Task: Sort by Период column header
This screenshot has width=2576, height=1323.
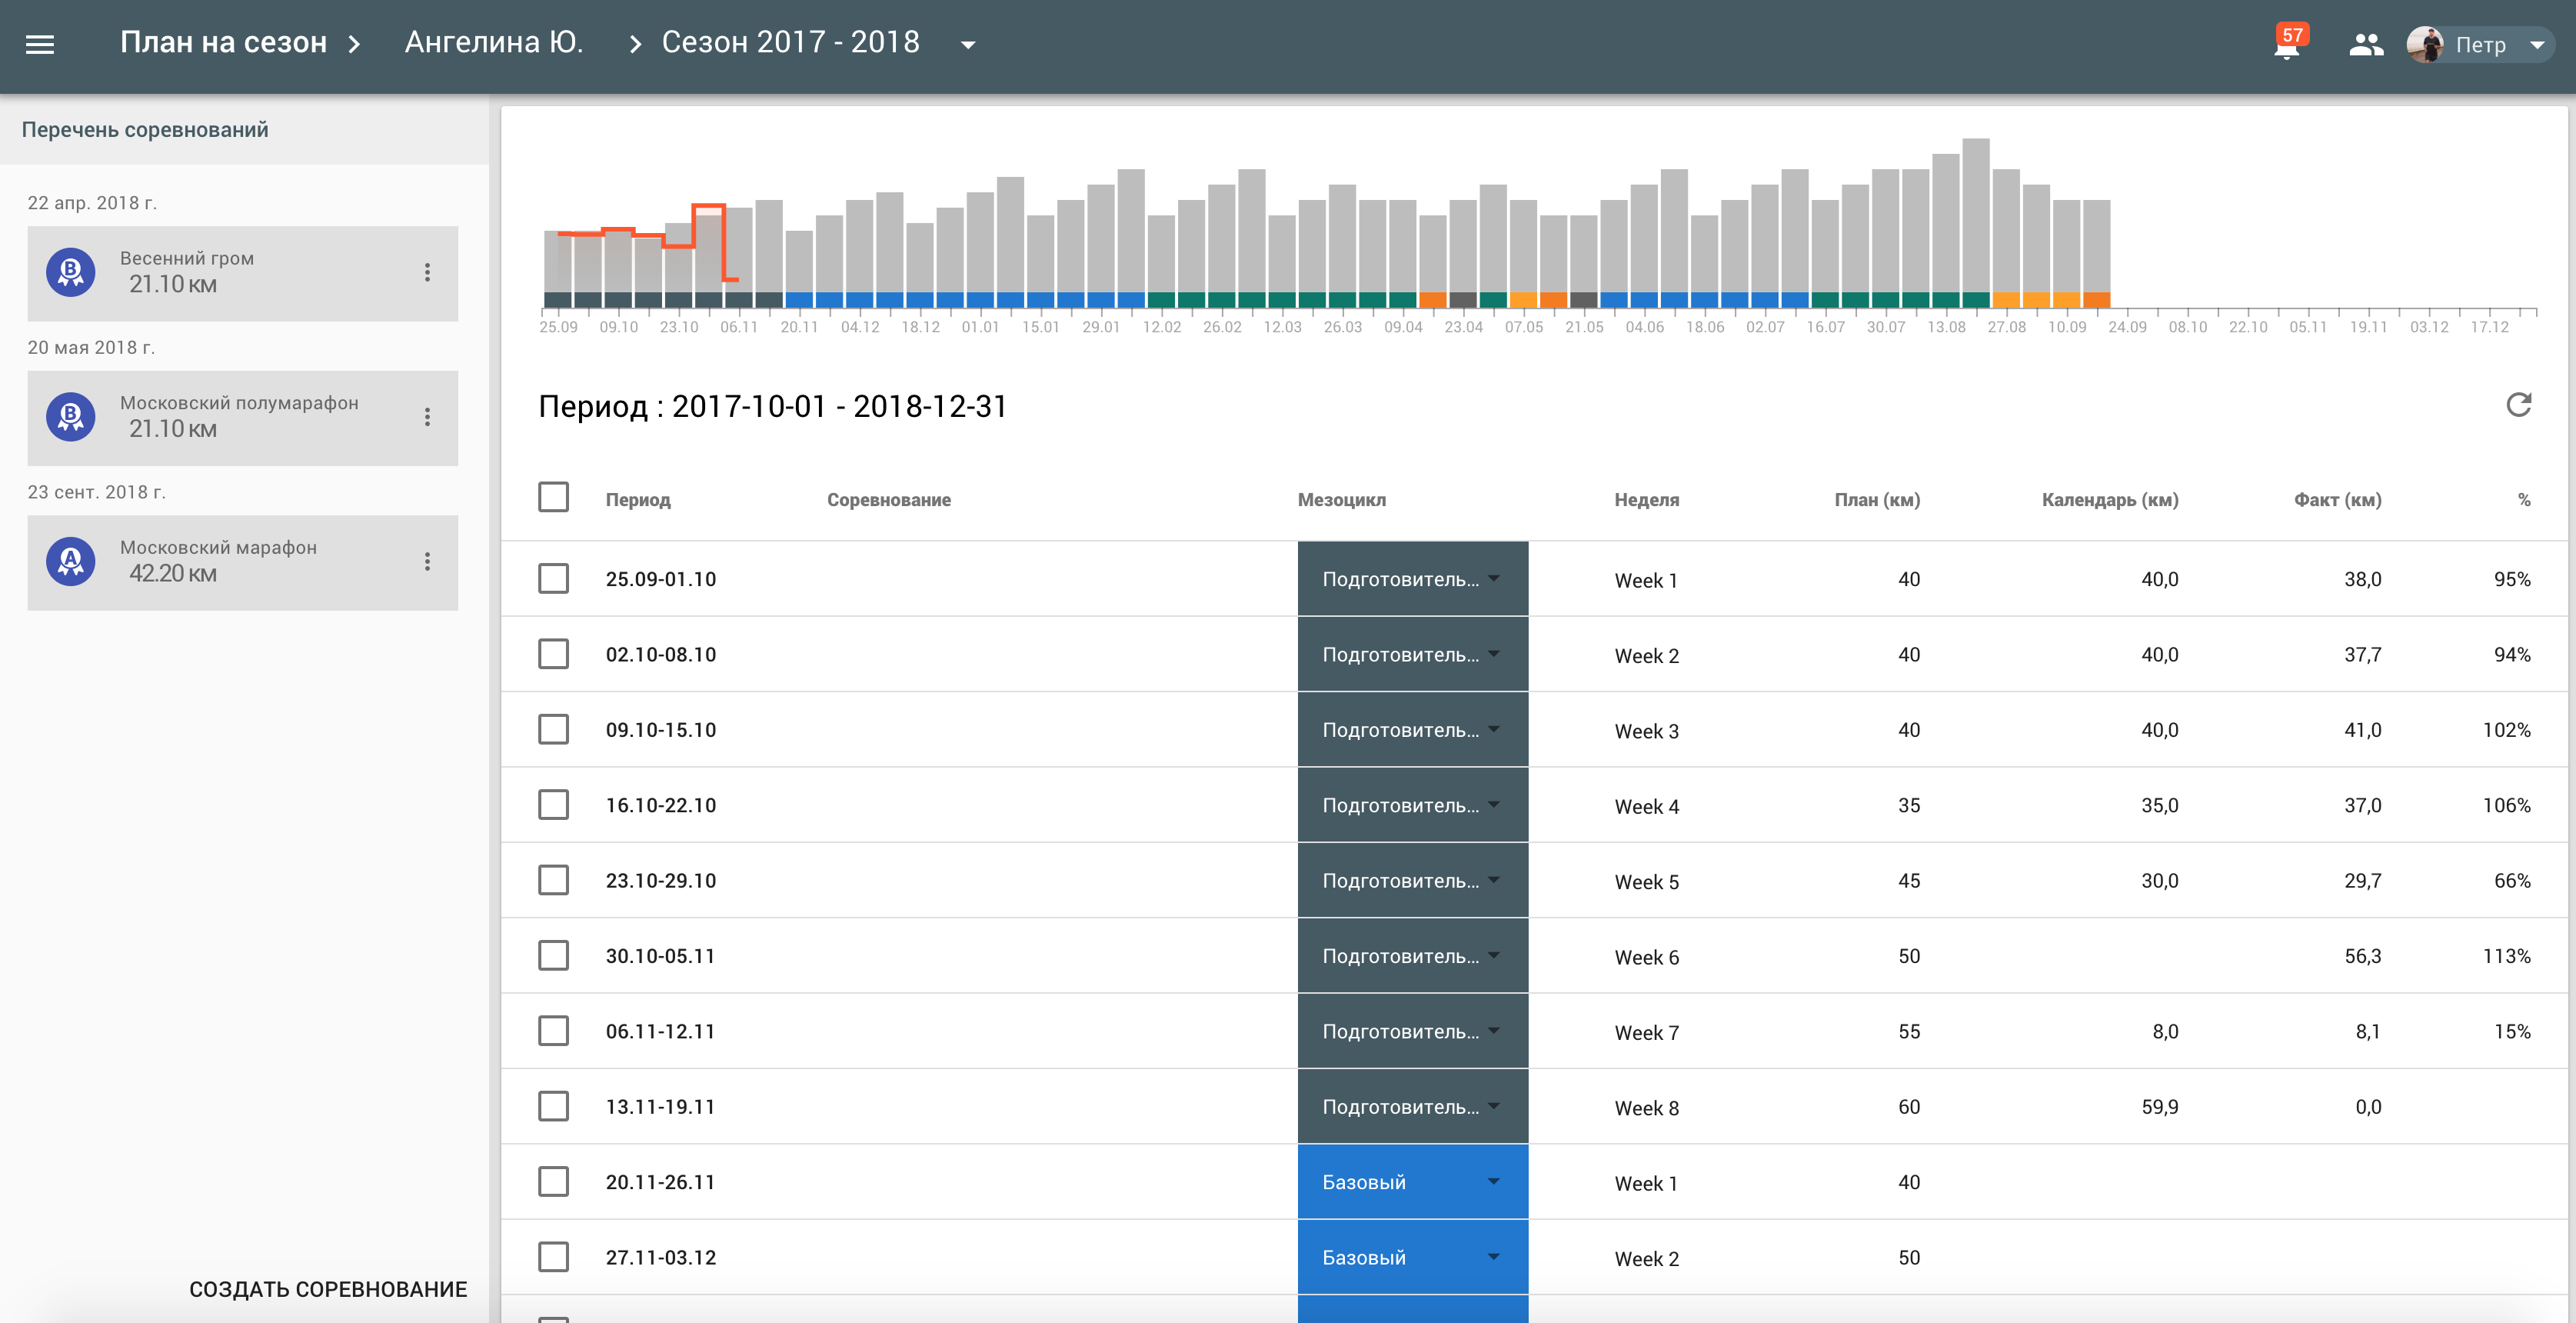Action: click(x=638, y=500)
